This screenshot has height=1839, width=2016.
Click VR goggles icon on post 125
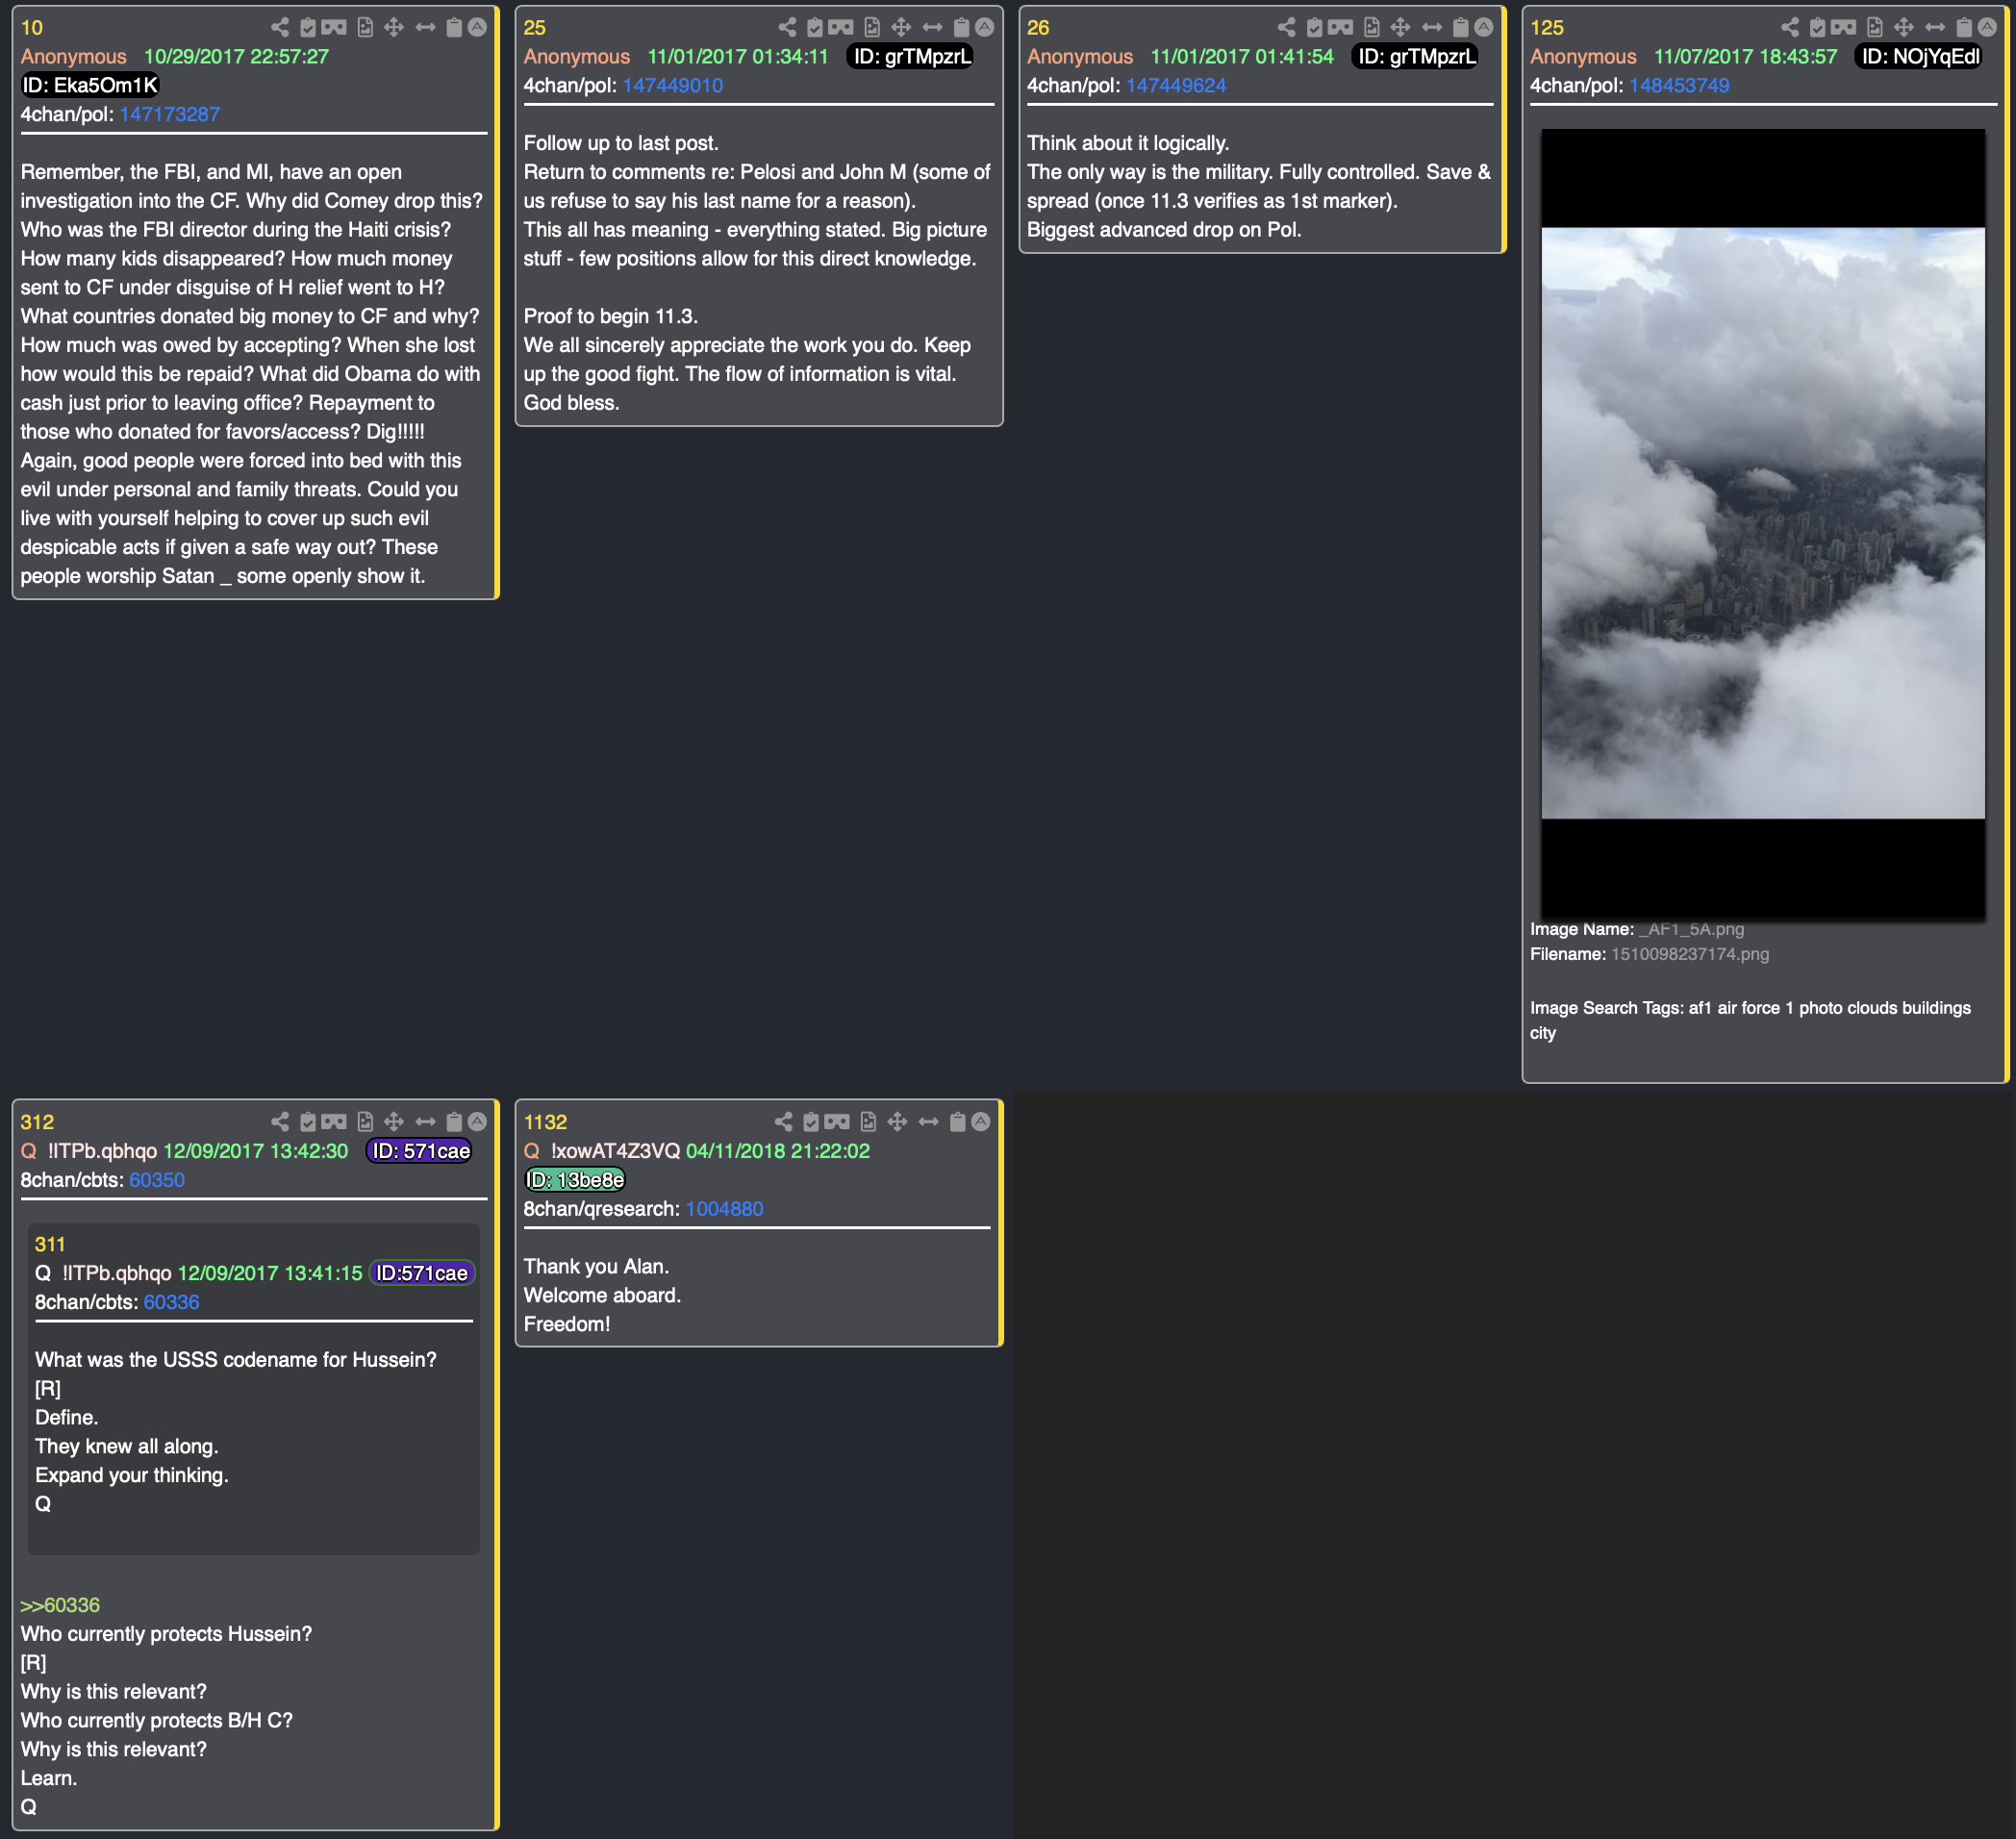pyautogui.click(x=1844, y=28)
